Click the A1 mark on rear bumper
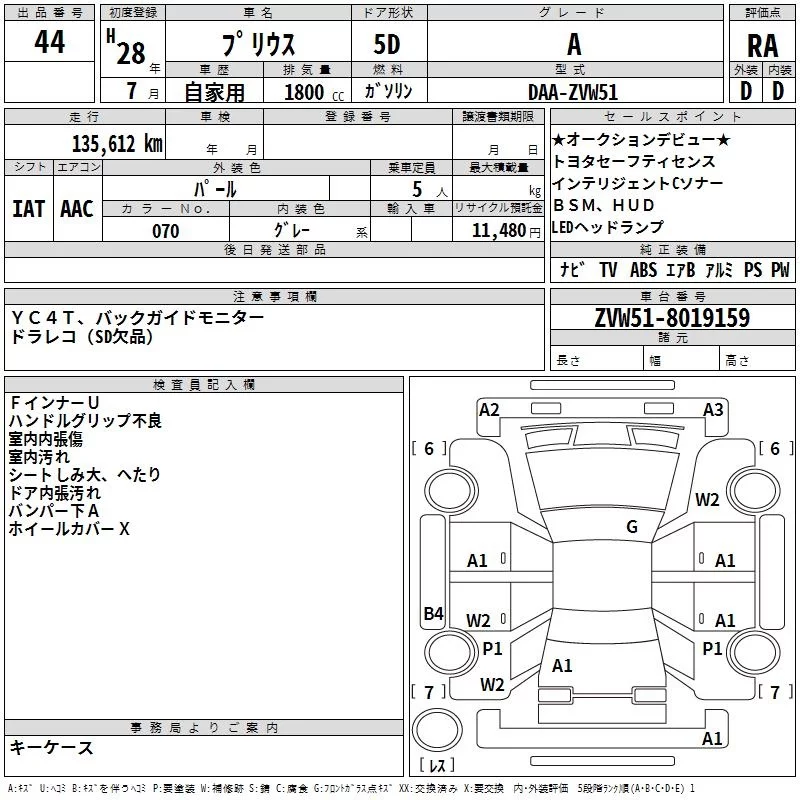800x800 pixels. [x=712, y=738]
